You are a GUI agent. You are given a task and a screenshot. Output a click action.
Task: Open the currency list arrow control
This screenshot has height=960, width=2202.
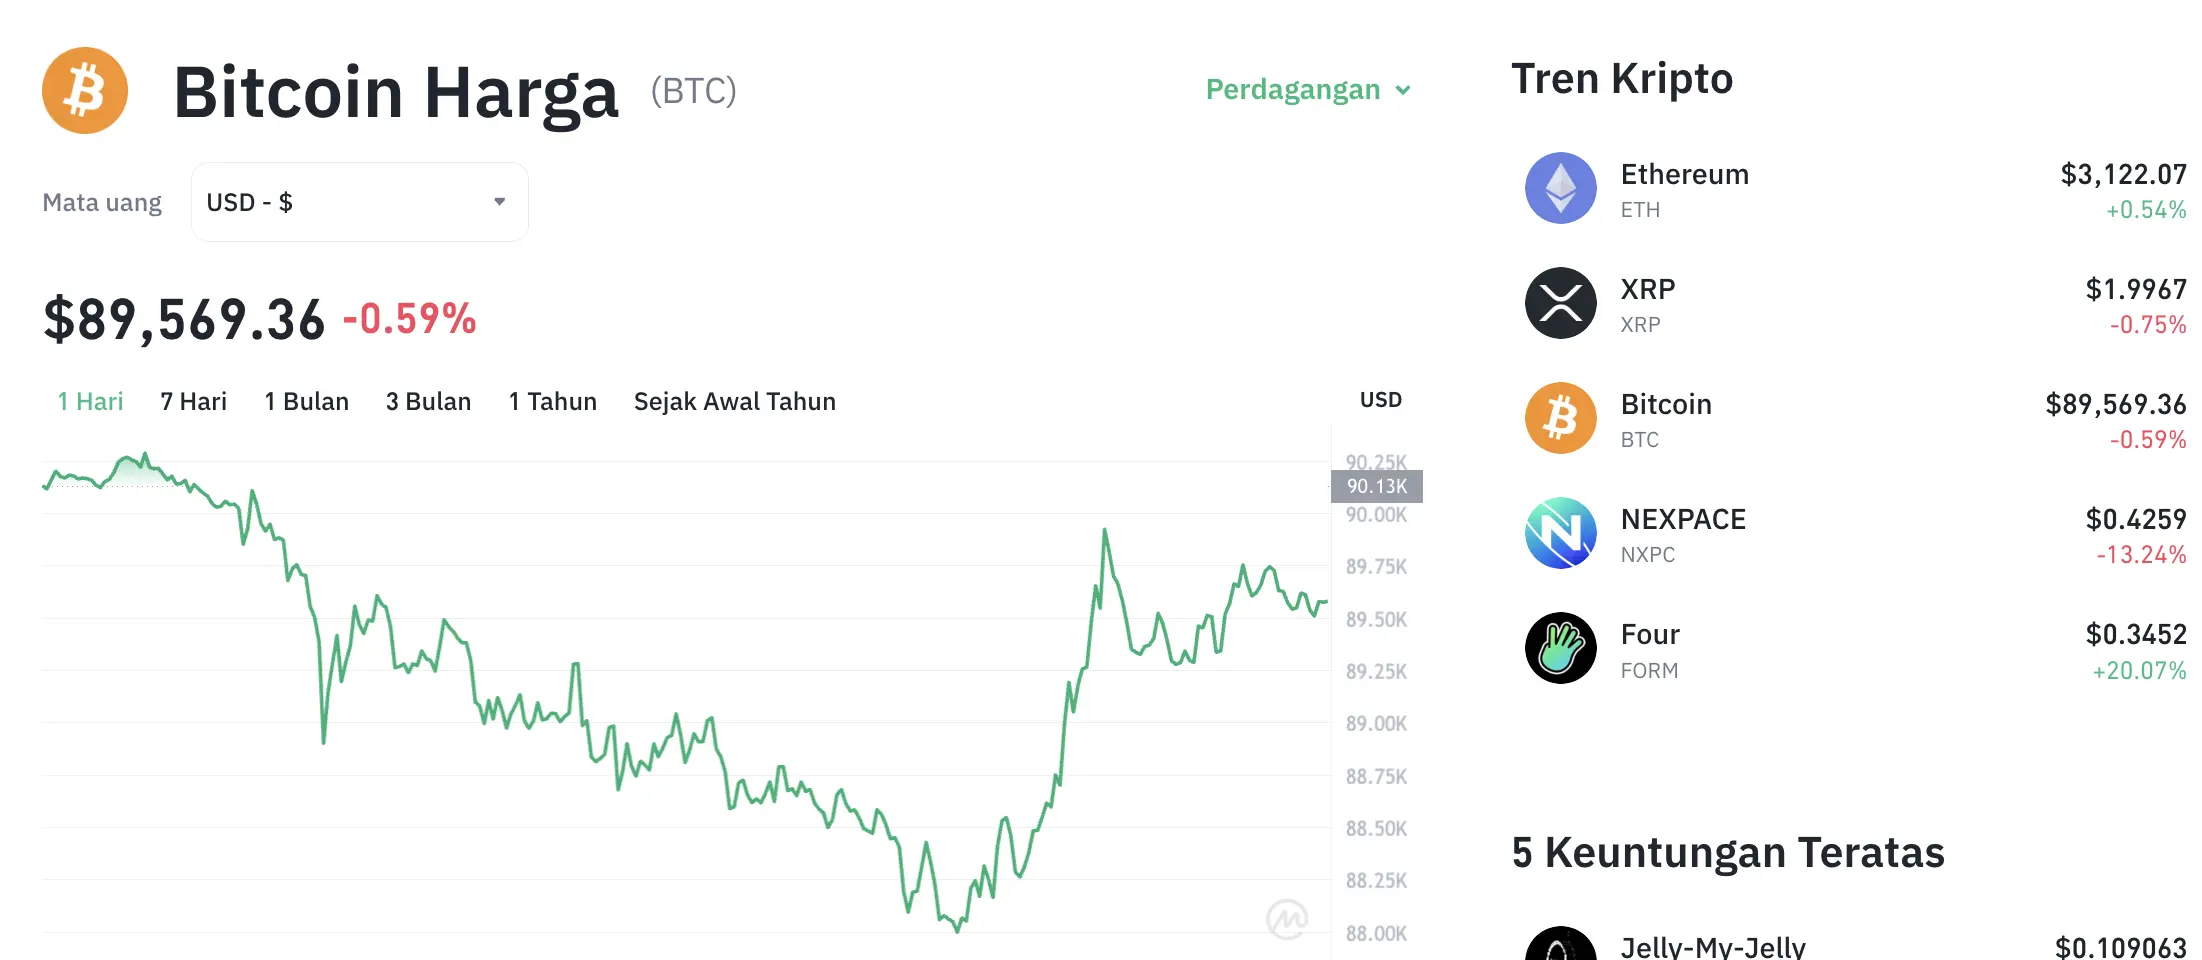(x=500, y=201)
